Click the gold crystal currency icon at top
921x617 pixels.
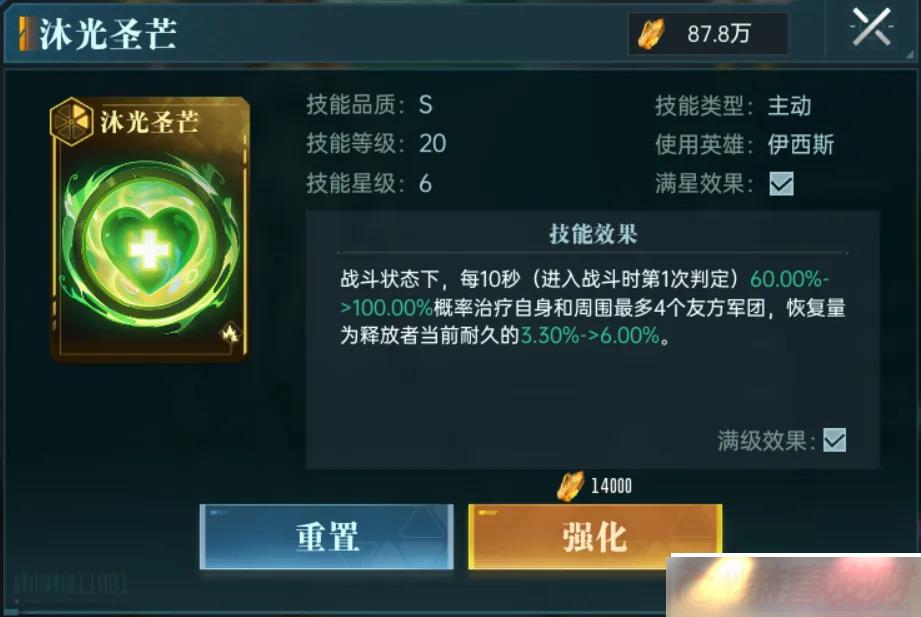[x=651, y=33]
